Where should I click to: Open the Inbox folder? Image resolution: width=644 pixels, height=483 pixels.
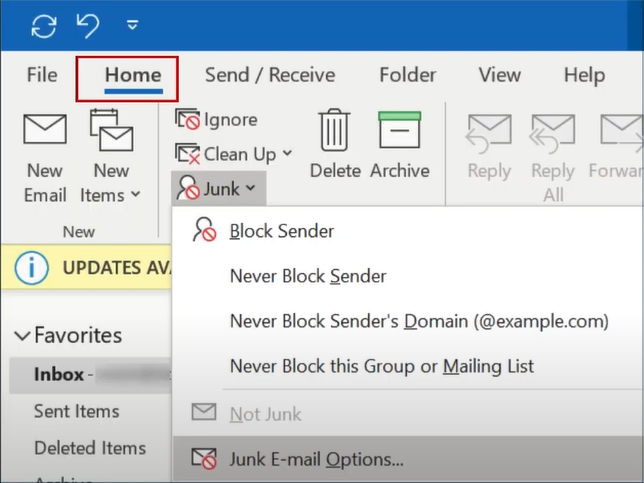click(x=90, y=375)
